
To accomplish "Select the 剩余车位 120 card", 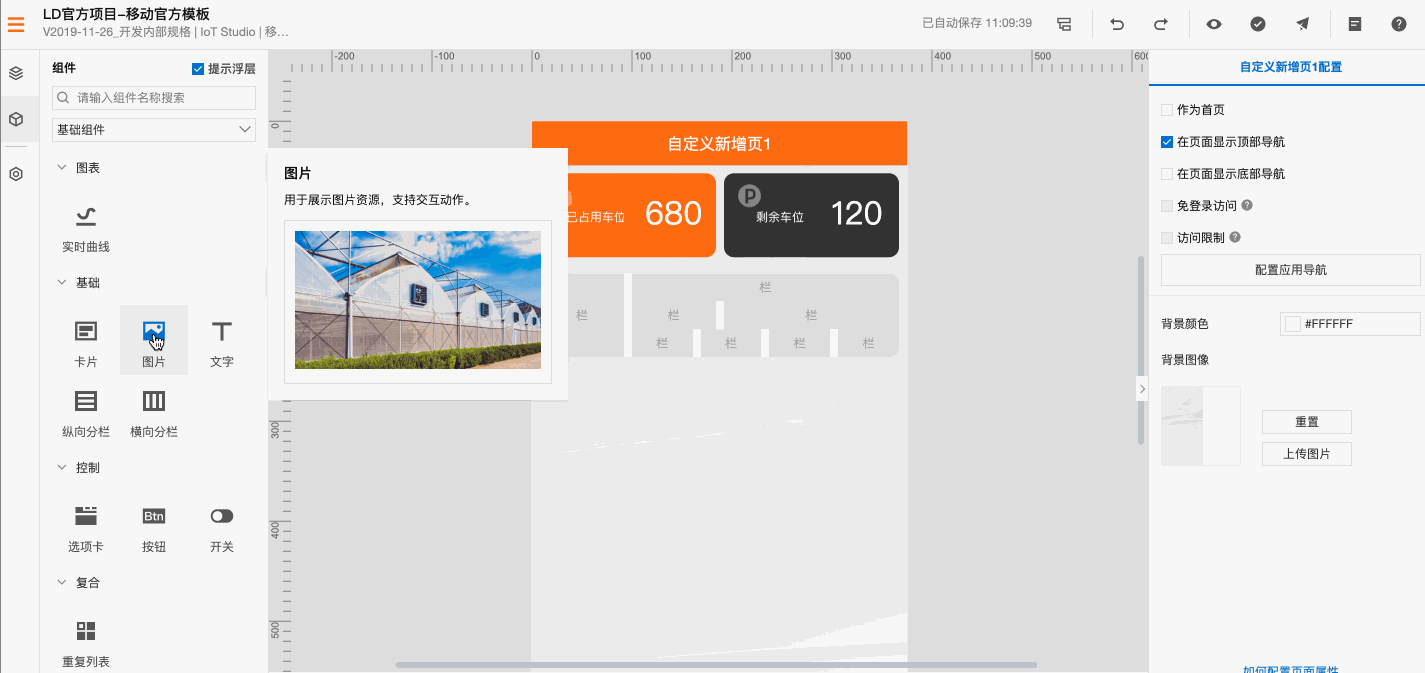I will pyautogui.click(x=811, y=215).
